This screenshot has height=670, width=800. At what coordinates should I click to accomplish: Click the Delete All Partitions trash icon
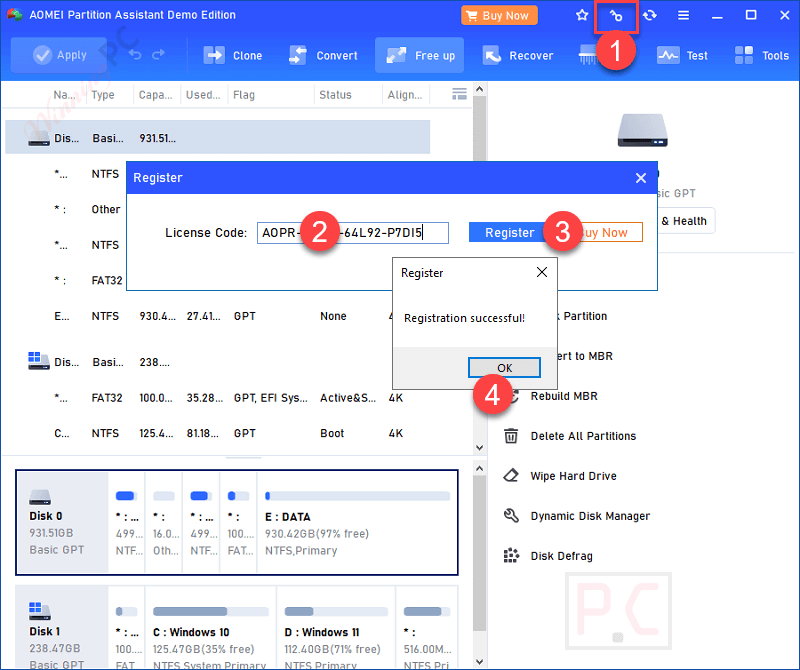pyautogui.click(x=511, y=436)
